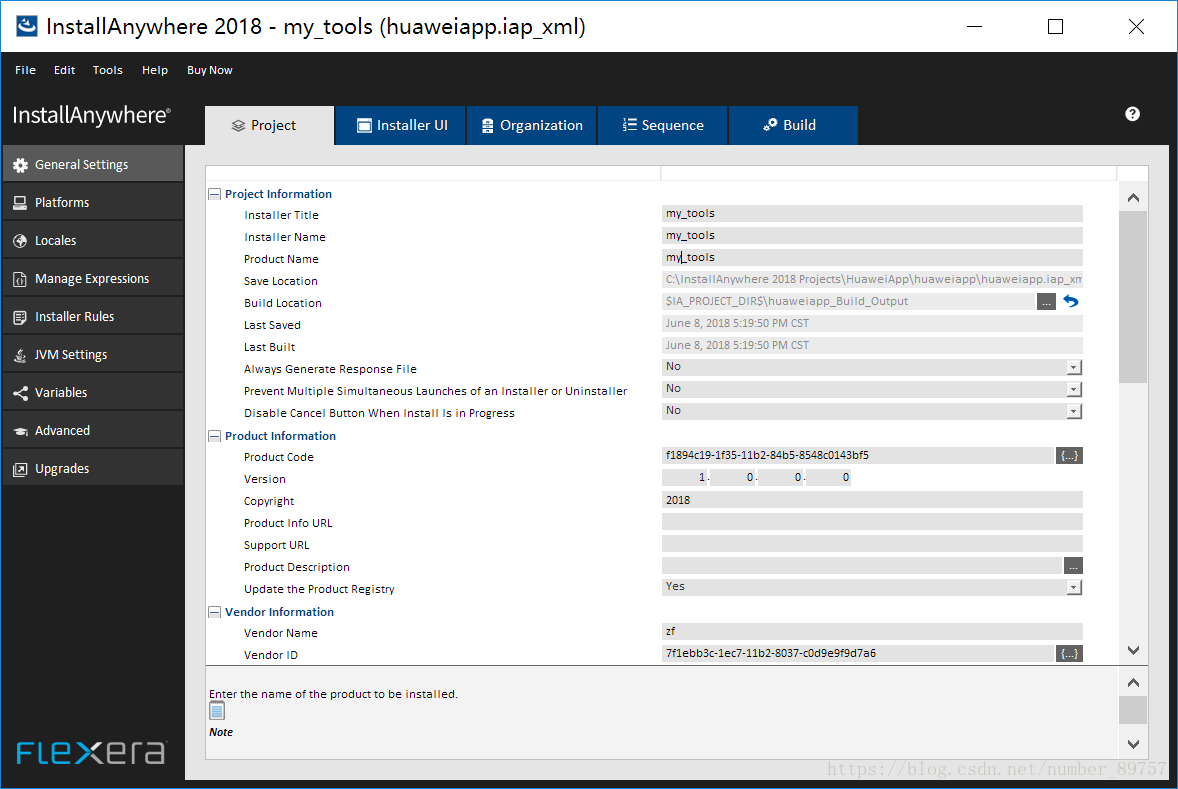
Task: Click the Product Name field
Action: (x=872, y=257)
